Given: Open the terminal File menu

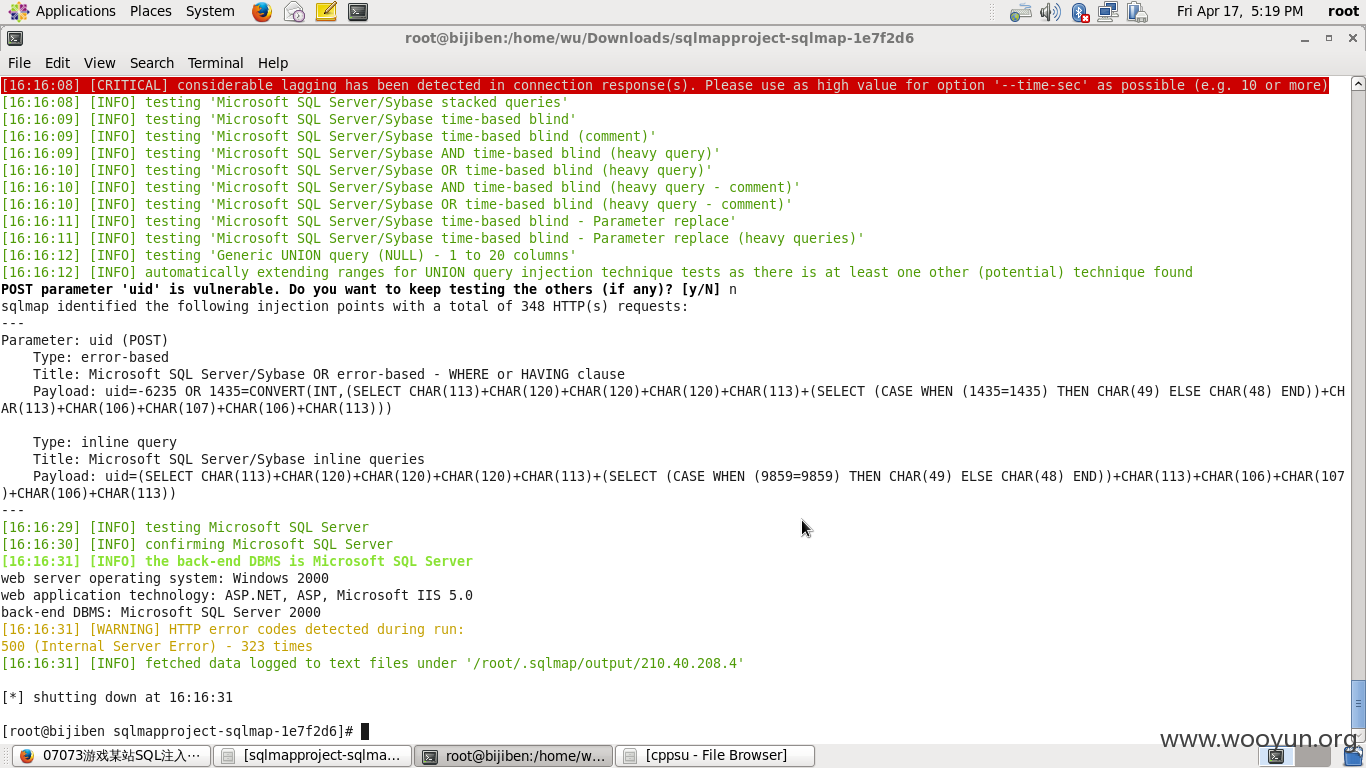Looking at the screenshot, I should point(19,62).
